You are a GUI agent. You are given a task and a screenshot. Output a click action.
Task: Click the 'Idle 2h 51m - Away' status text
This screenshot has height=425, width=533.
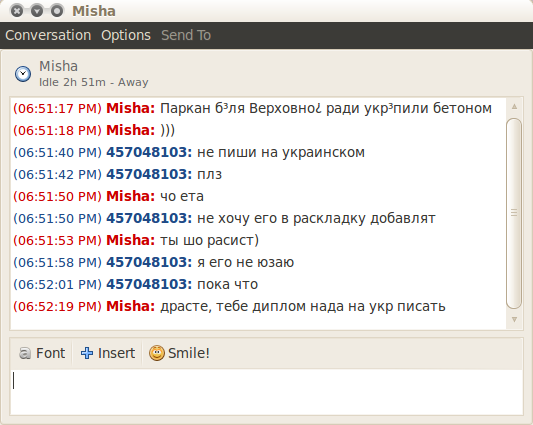[94, 82]
